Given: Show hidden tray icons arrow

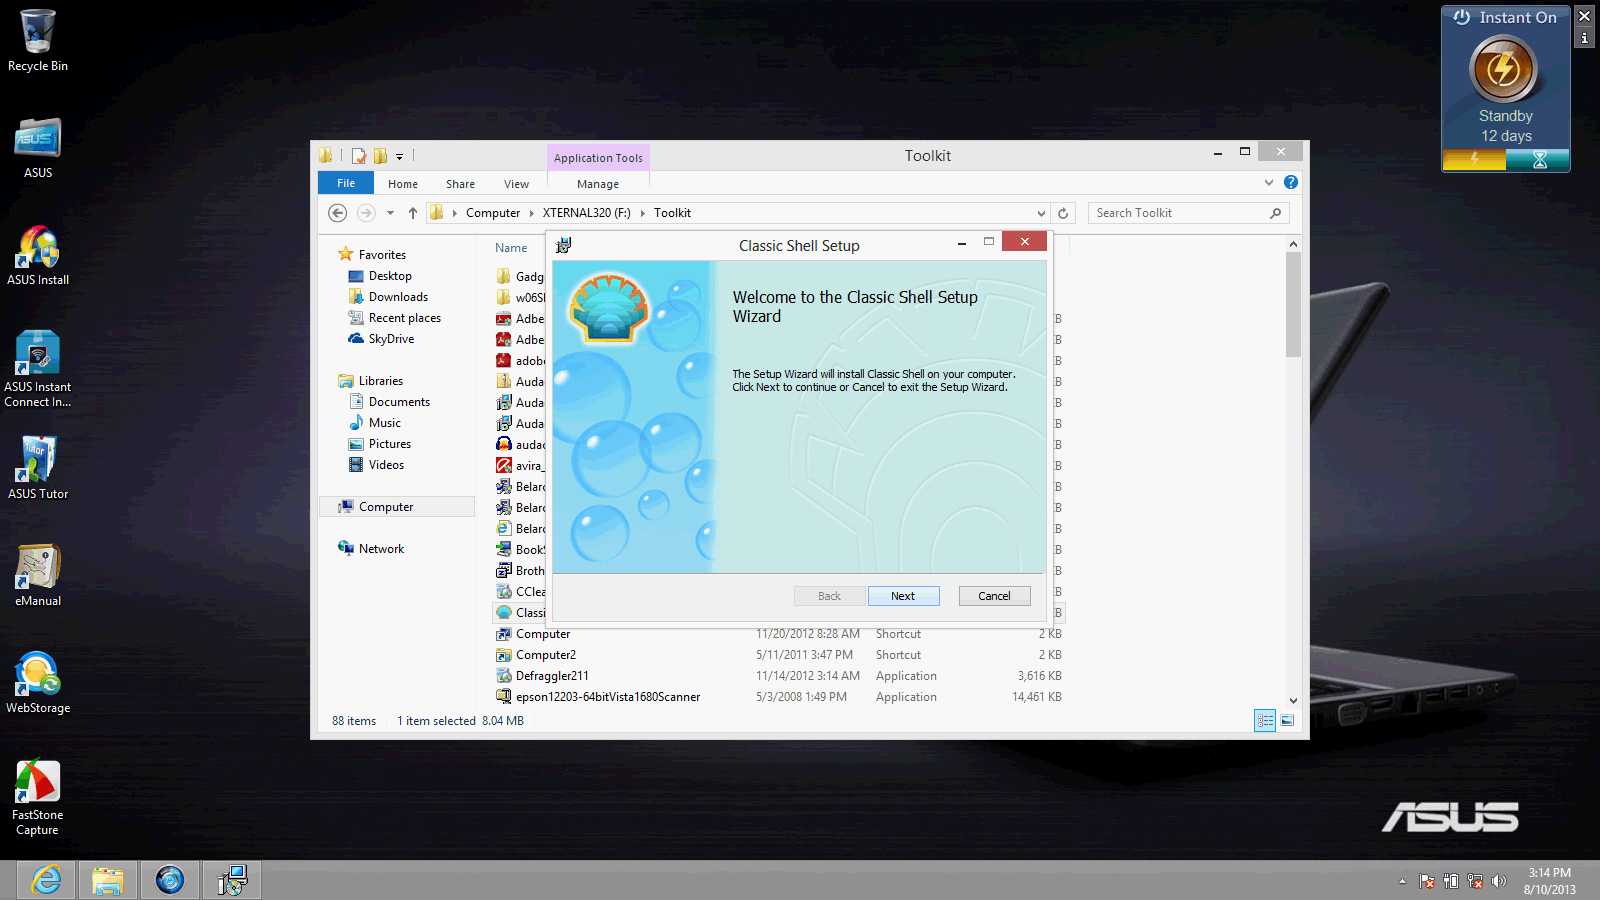Looking at the screenshot, I should tap(1402, 881).
